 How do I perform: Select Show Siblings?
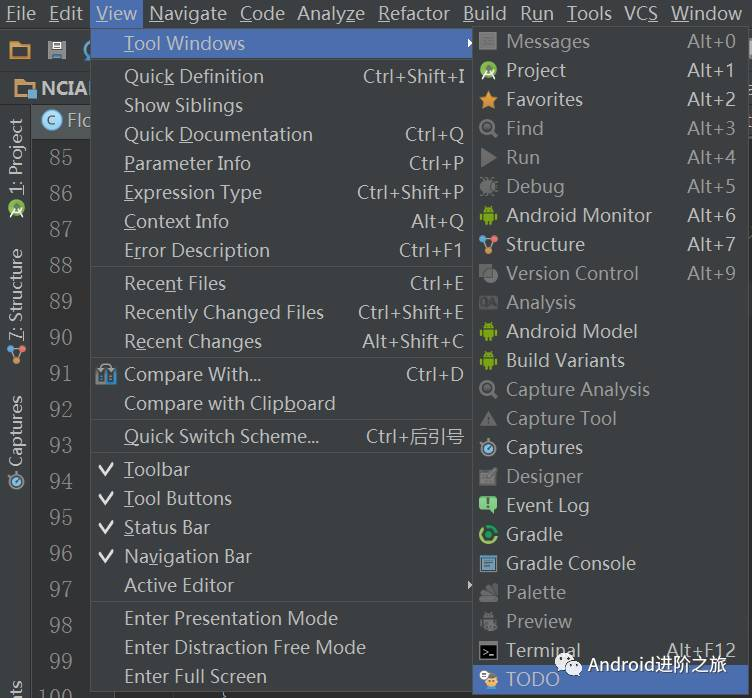tap(282, 106)
